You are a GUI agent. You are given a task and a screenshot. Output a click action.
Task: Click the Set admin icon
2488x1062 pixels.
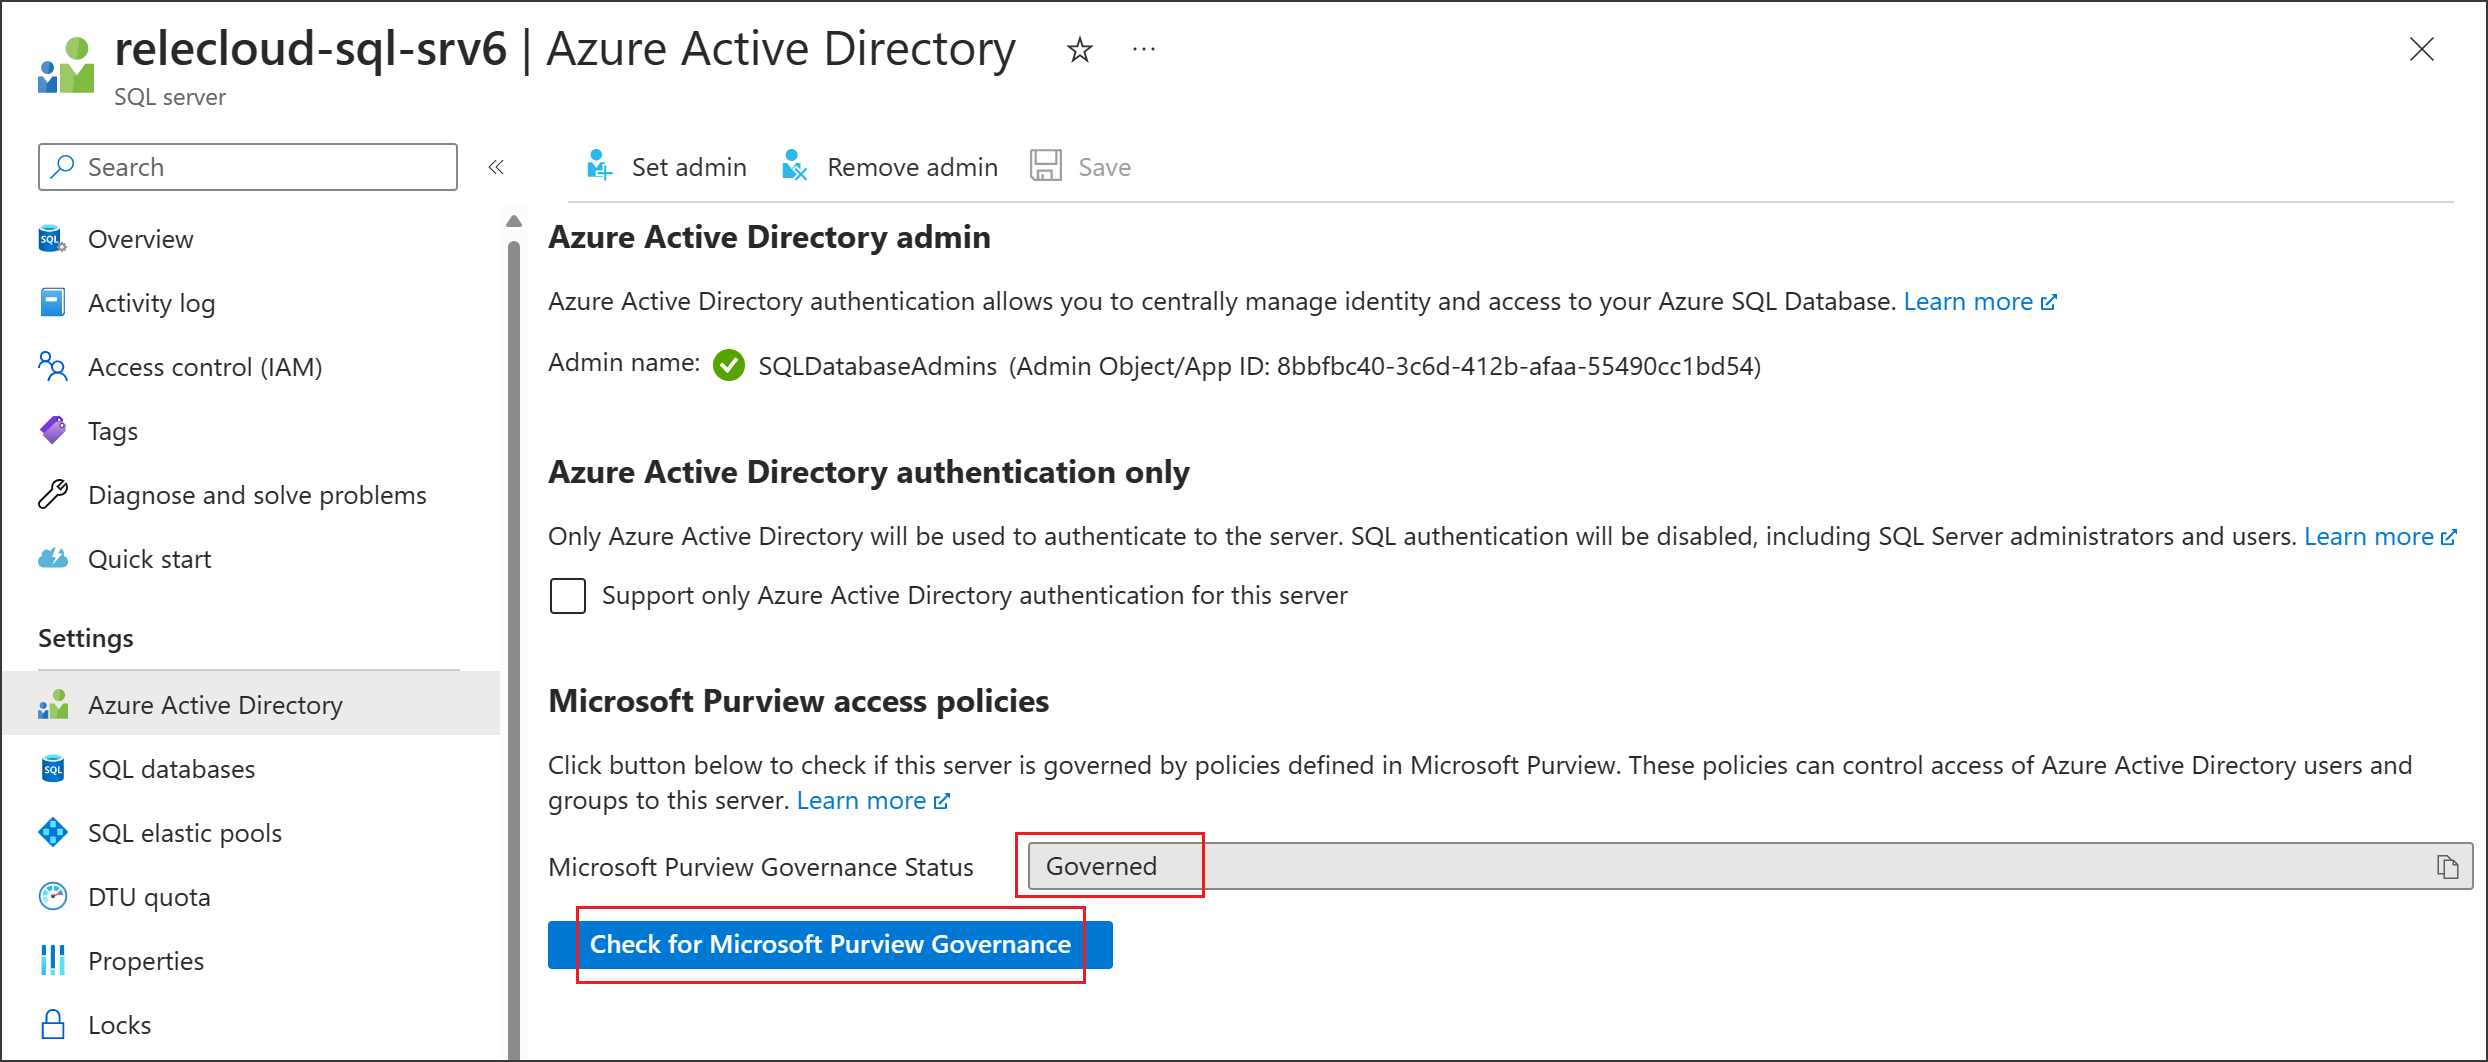(x=599, y=166)
